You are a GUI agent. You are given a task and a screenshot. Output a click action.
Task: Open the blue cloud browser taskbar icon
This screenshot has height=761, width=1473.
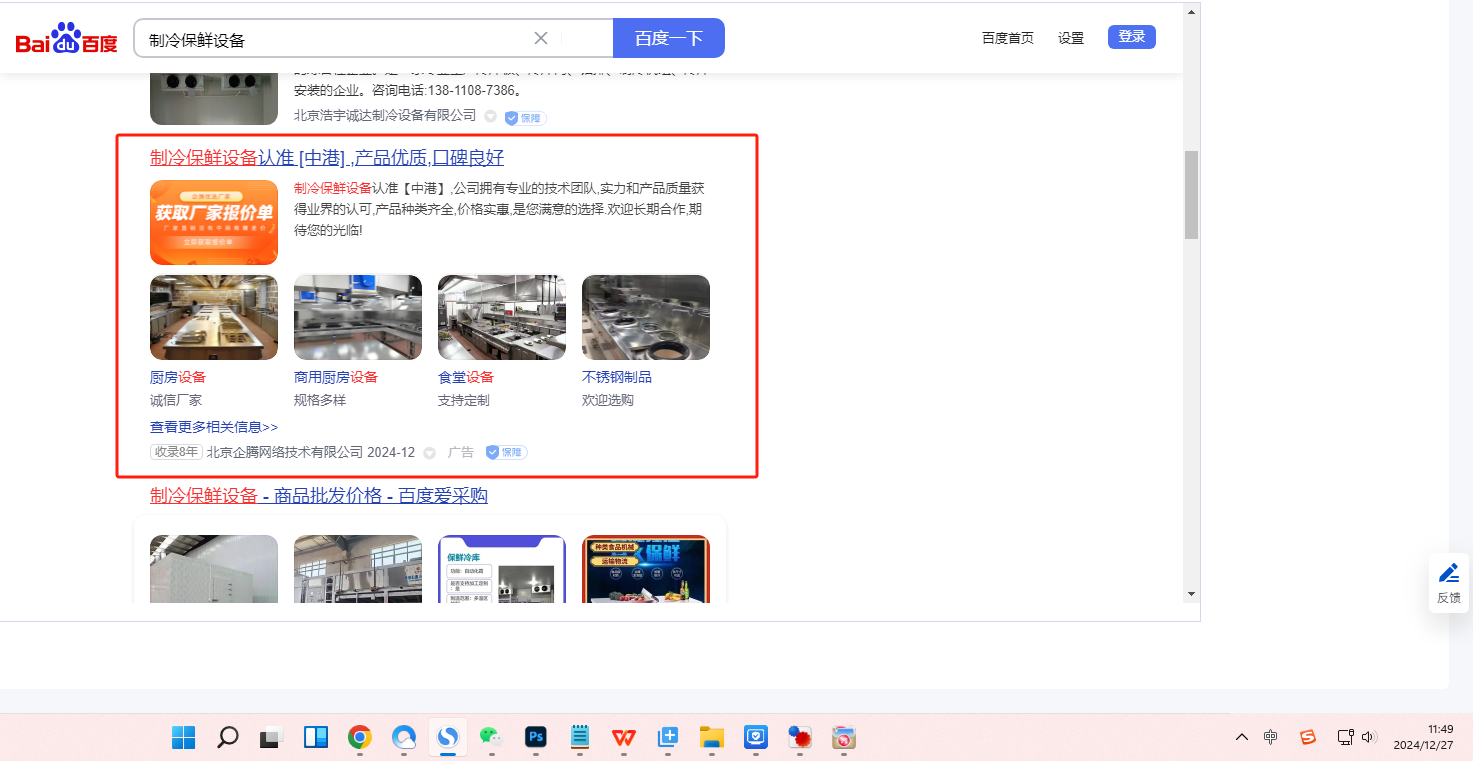click(404, 738)
